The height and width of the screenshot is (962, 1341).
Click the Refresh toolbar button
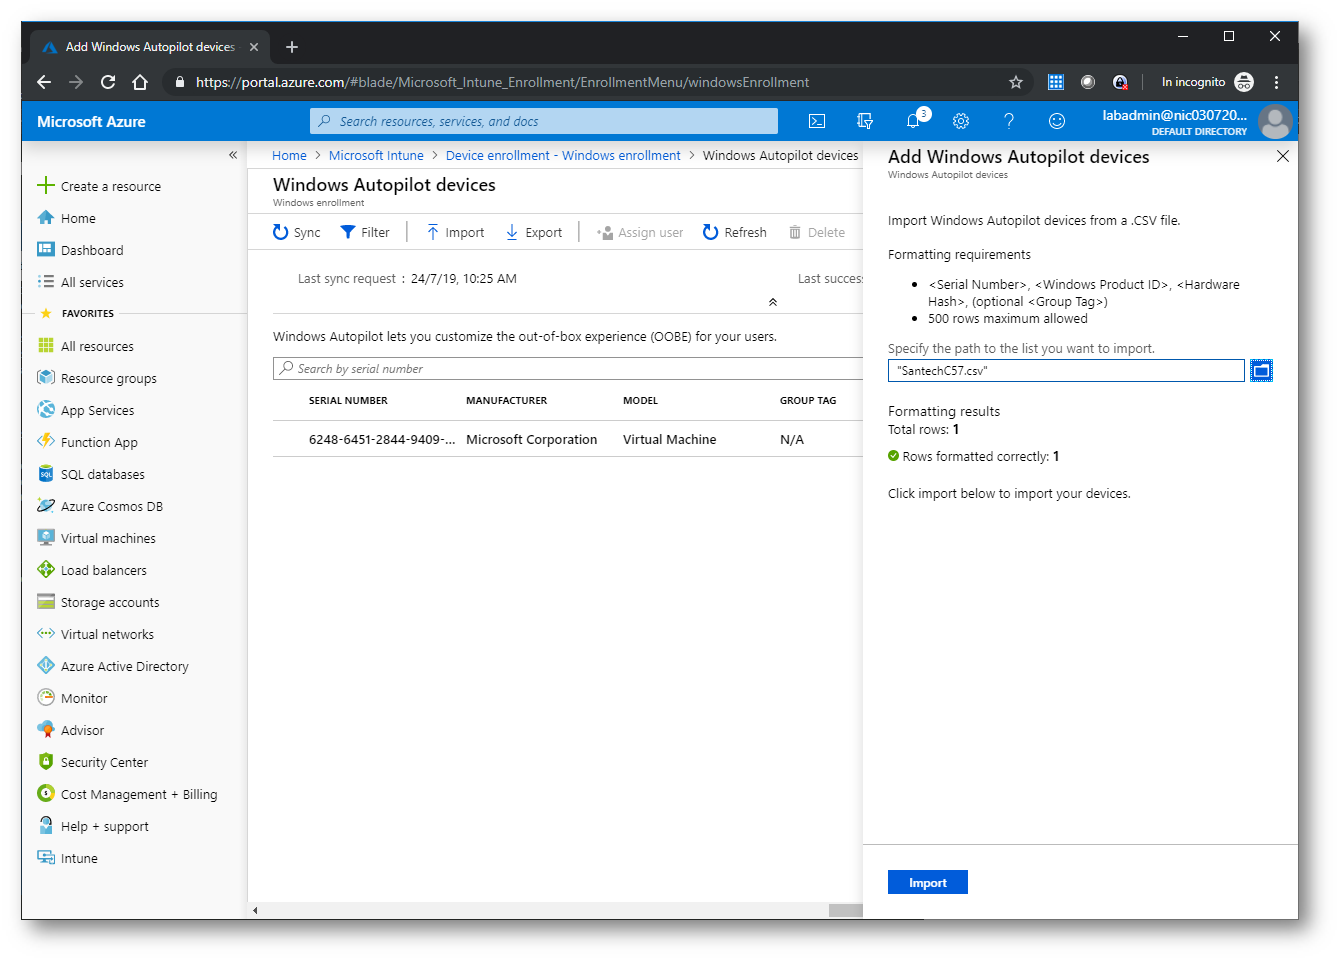pyautogui.click(x=735, y=232)
